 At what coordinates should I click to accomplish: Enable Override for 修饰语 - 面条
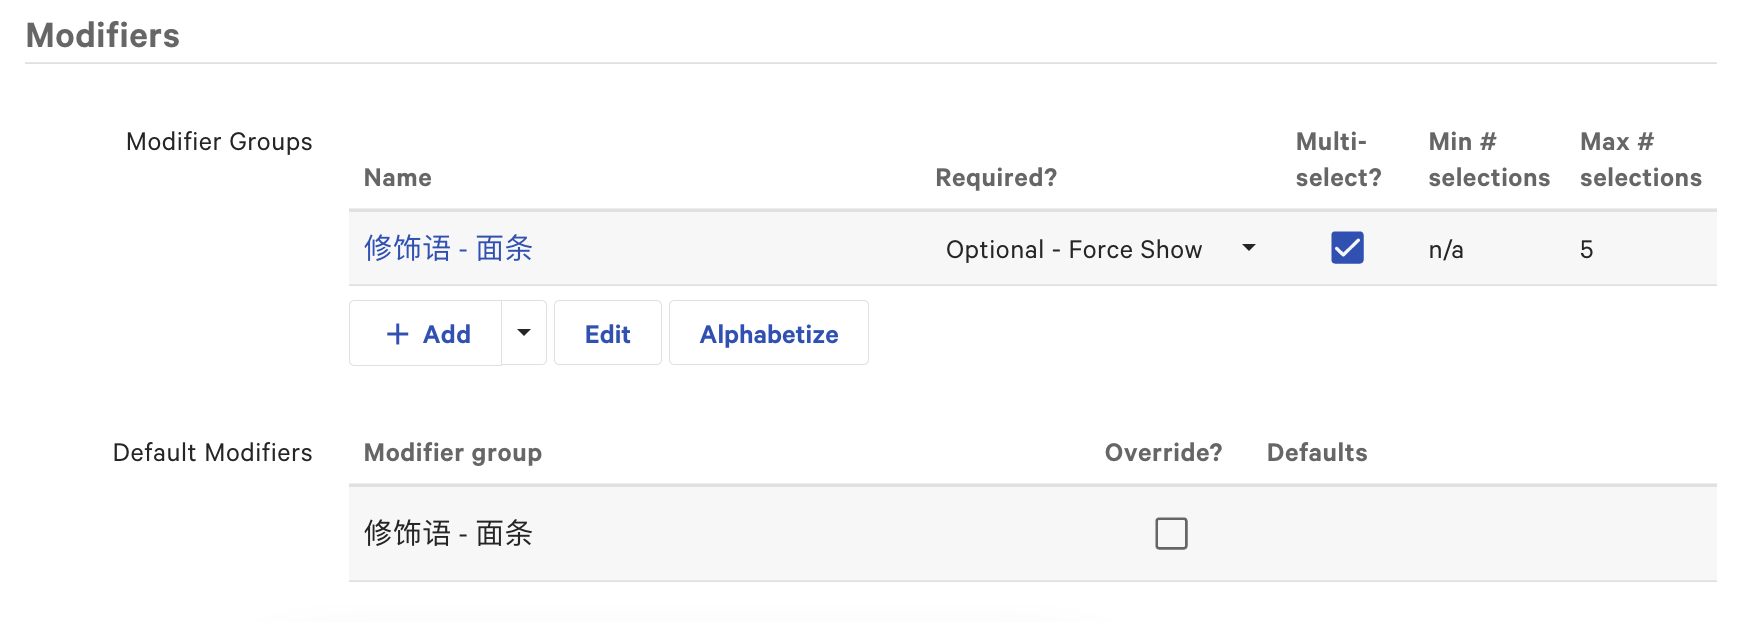point(1171,534)
